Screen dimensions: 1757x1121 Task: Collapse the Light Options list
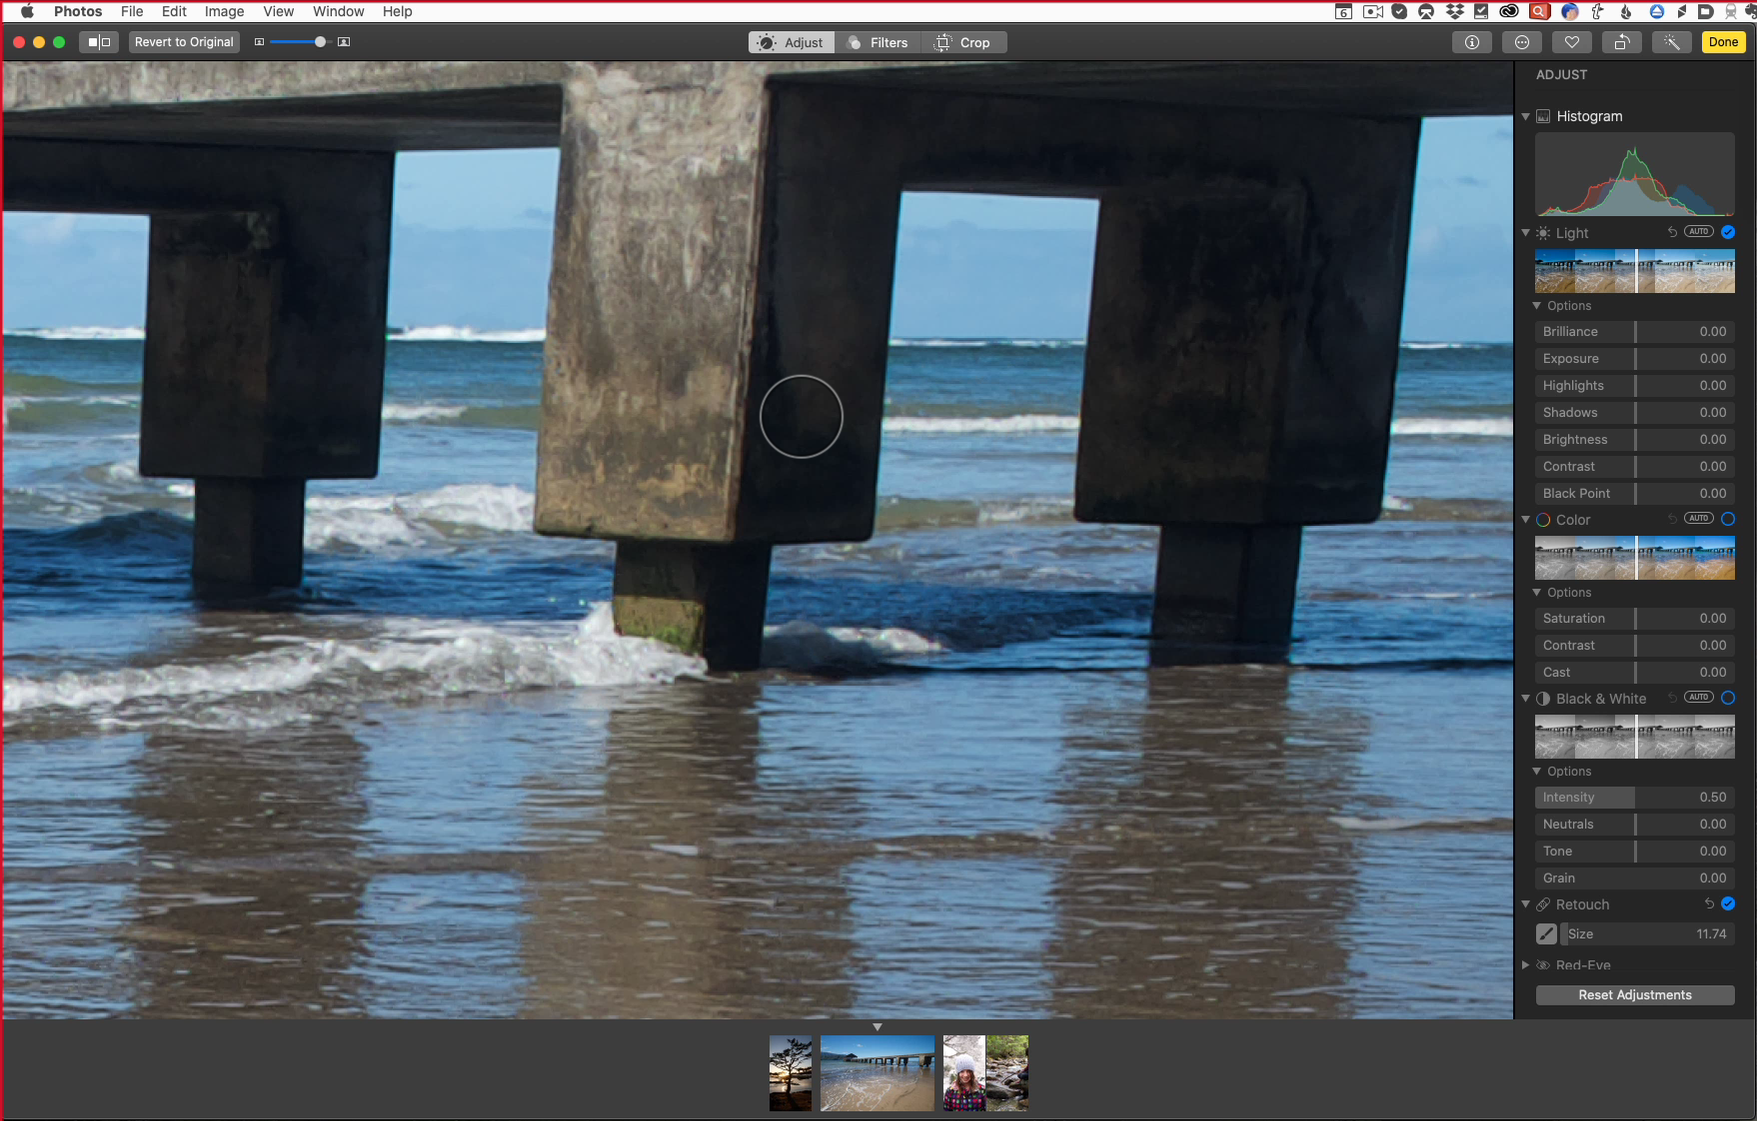click(1537, 306)
